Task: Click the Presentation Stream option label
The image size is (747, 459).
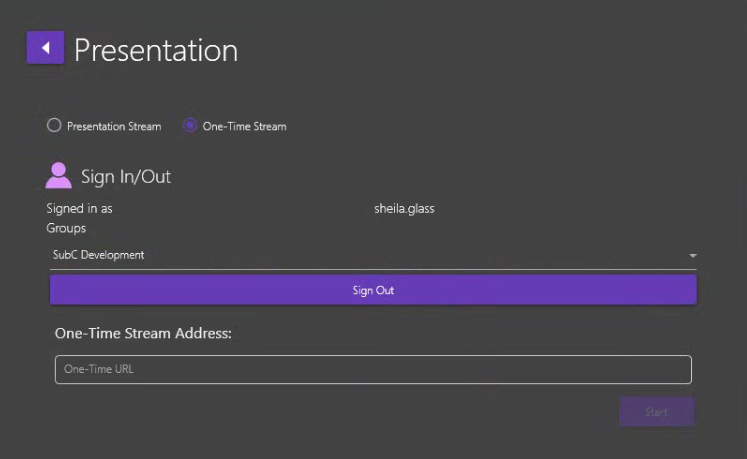Action: click(113, 127)
